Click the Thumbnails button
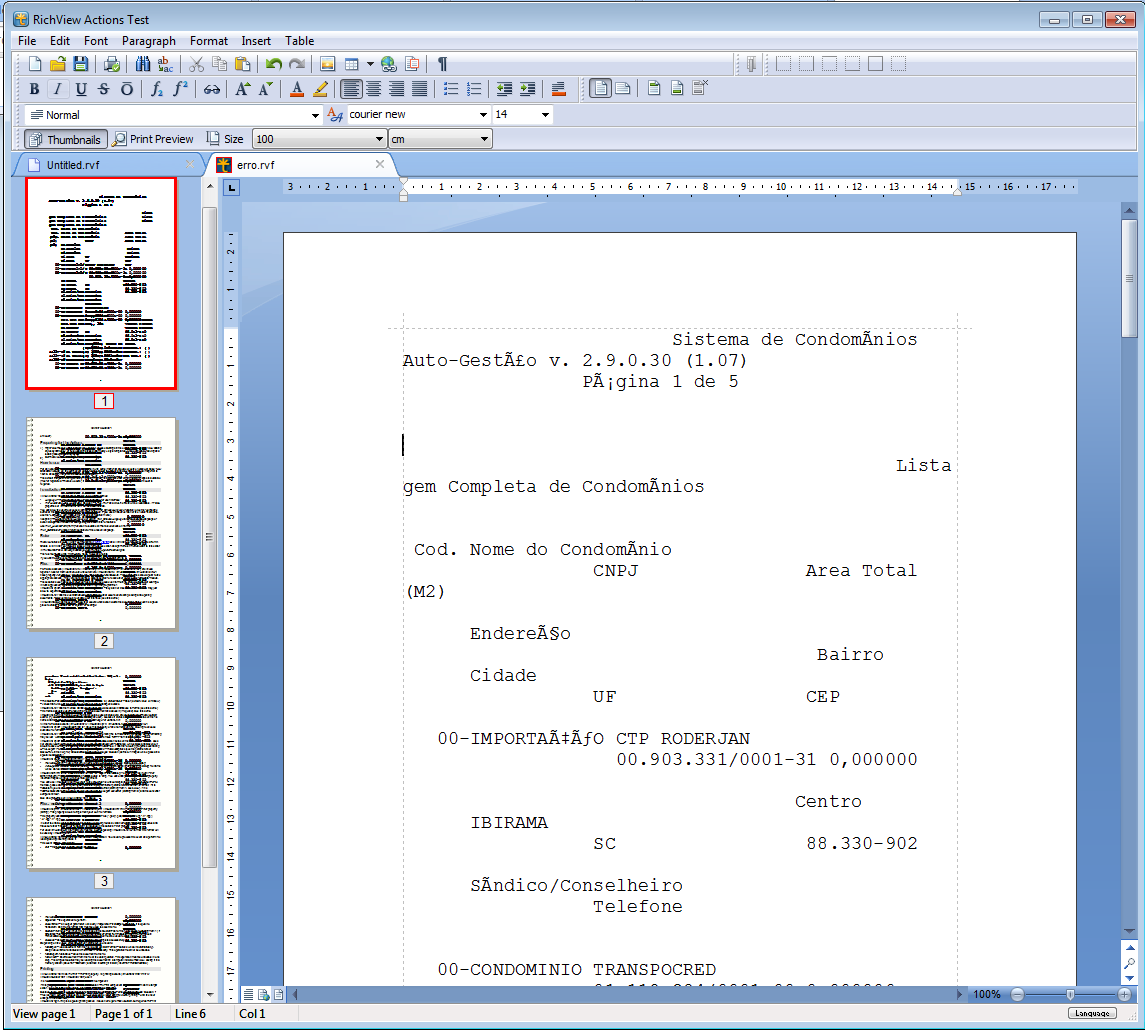Screen dimensions: 1145x1032 point(66,139)
